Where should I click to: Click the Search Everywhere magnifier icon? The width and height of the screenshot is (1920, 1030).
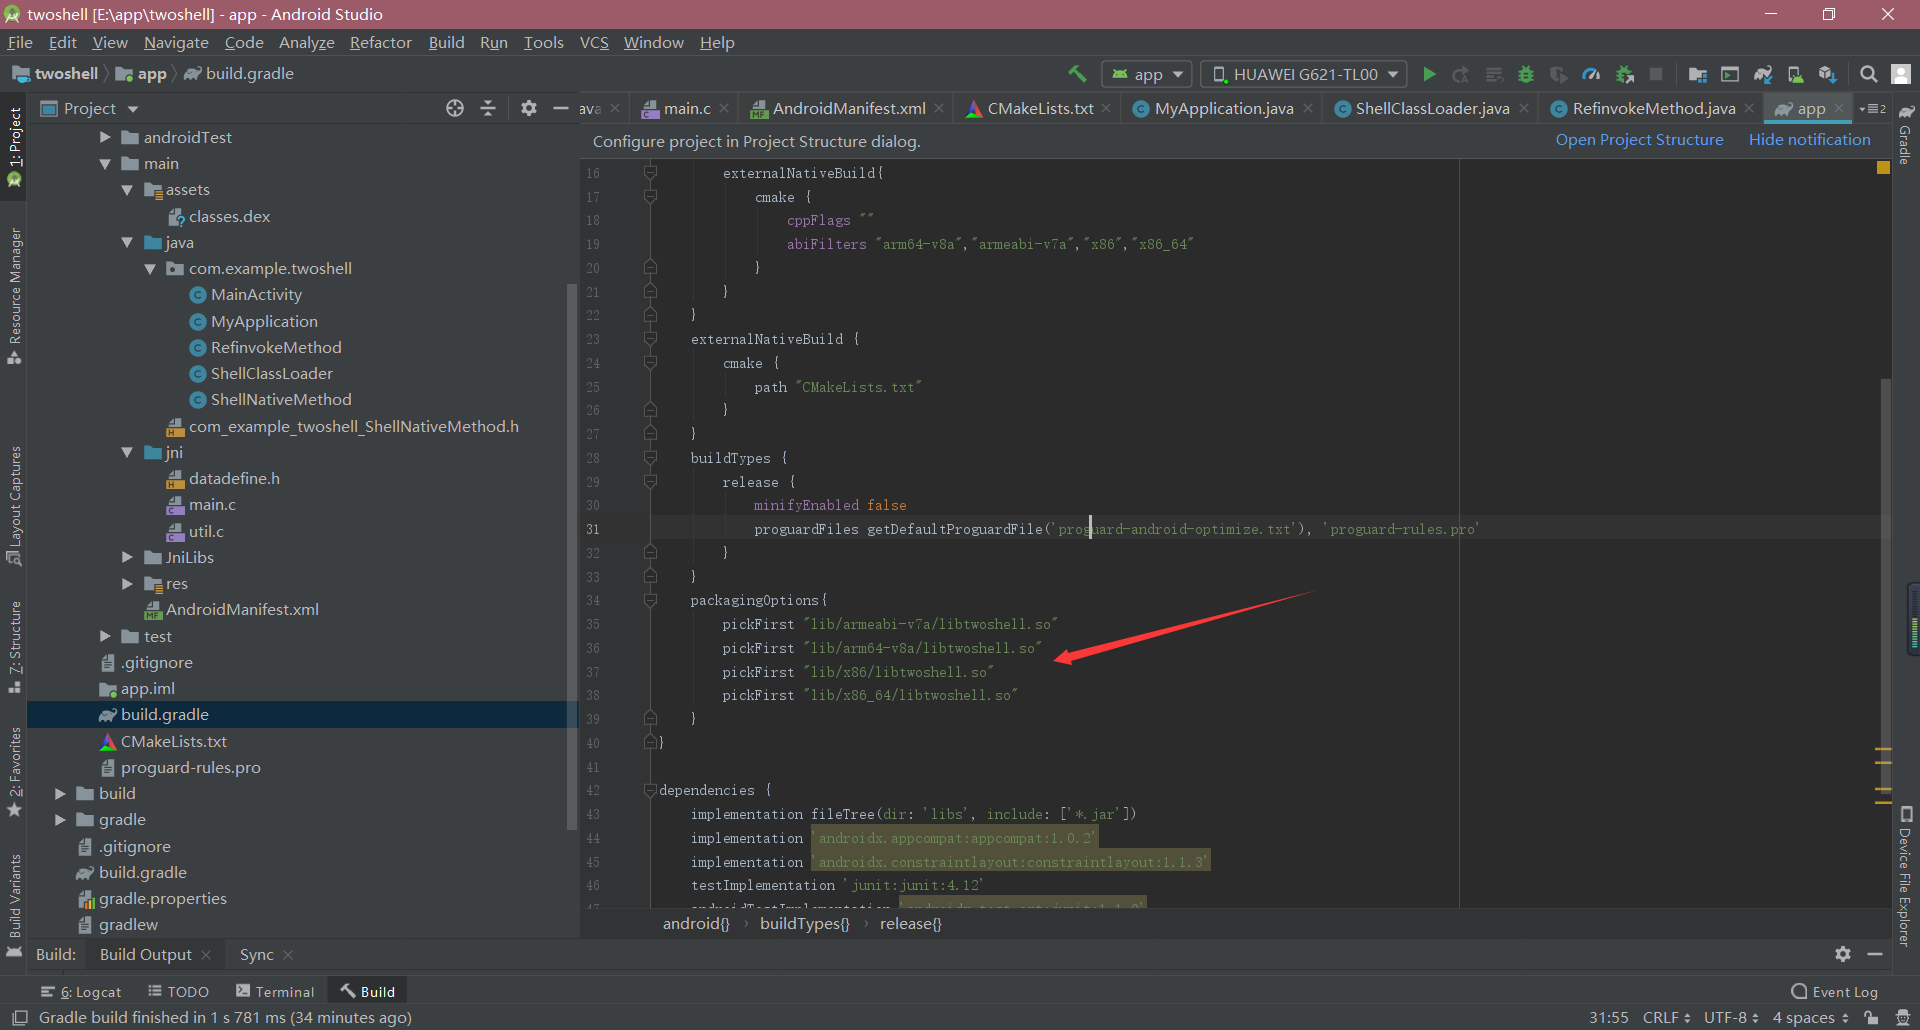coord(1868,74)
